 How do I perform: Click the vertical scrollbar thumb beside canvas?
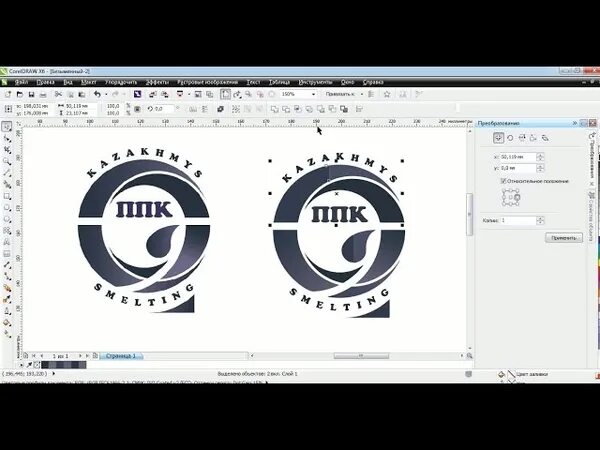coord(470,214)
